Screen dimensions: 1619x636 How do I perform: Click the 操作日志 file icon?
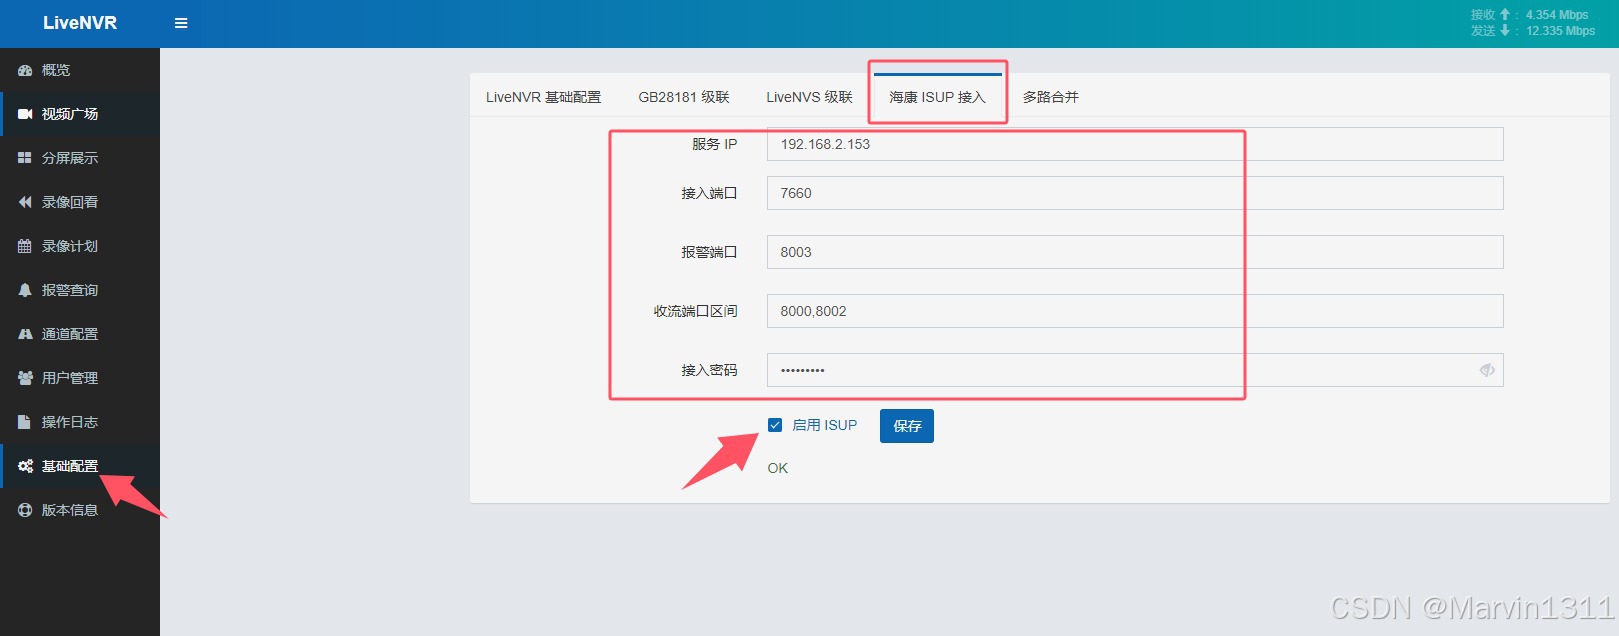25,422
